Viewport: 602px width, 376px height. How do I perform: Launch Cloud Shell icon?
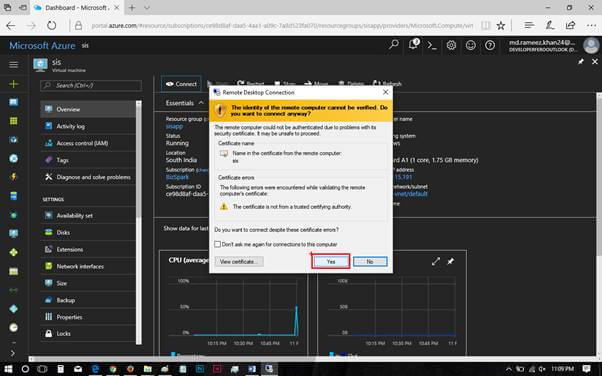pos(432,45)
